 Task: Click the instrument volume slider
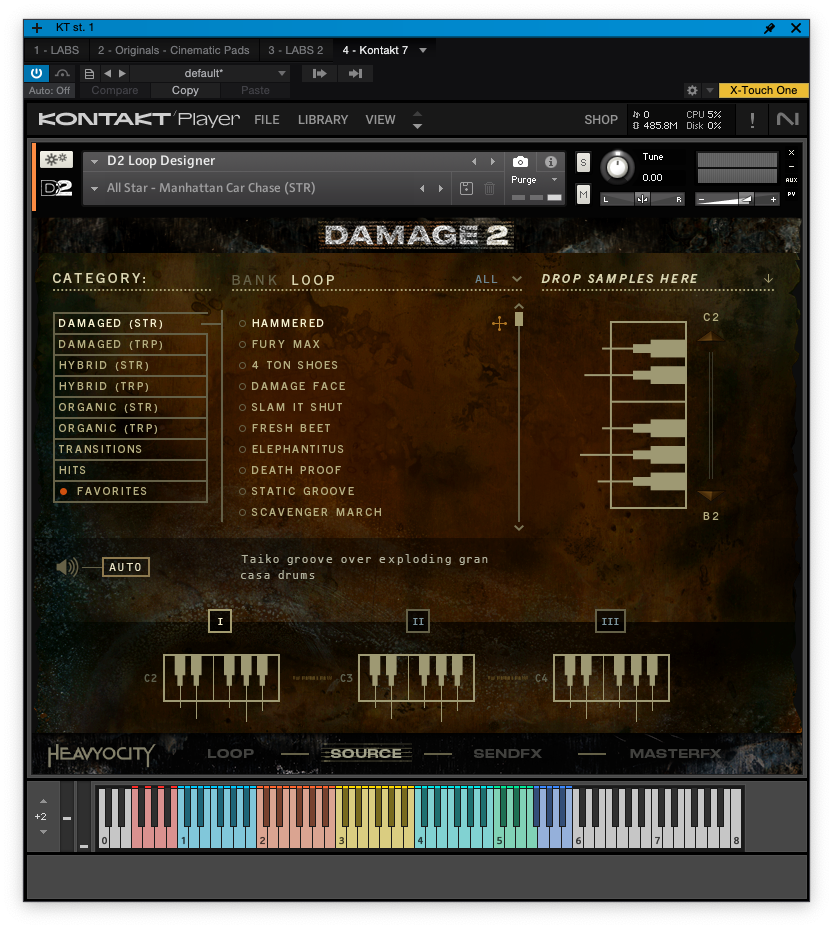pyautogui.click(x=736, y=200)
